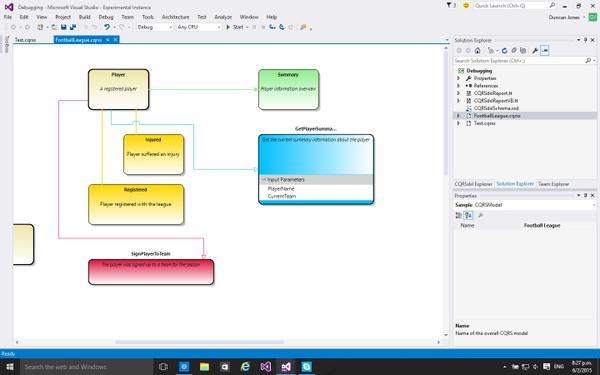The height and width of the screenshot is (375, 600).
Task: Switch to the Test.cqrsx document tab
Action: [25, 40]
